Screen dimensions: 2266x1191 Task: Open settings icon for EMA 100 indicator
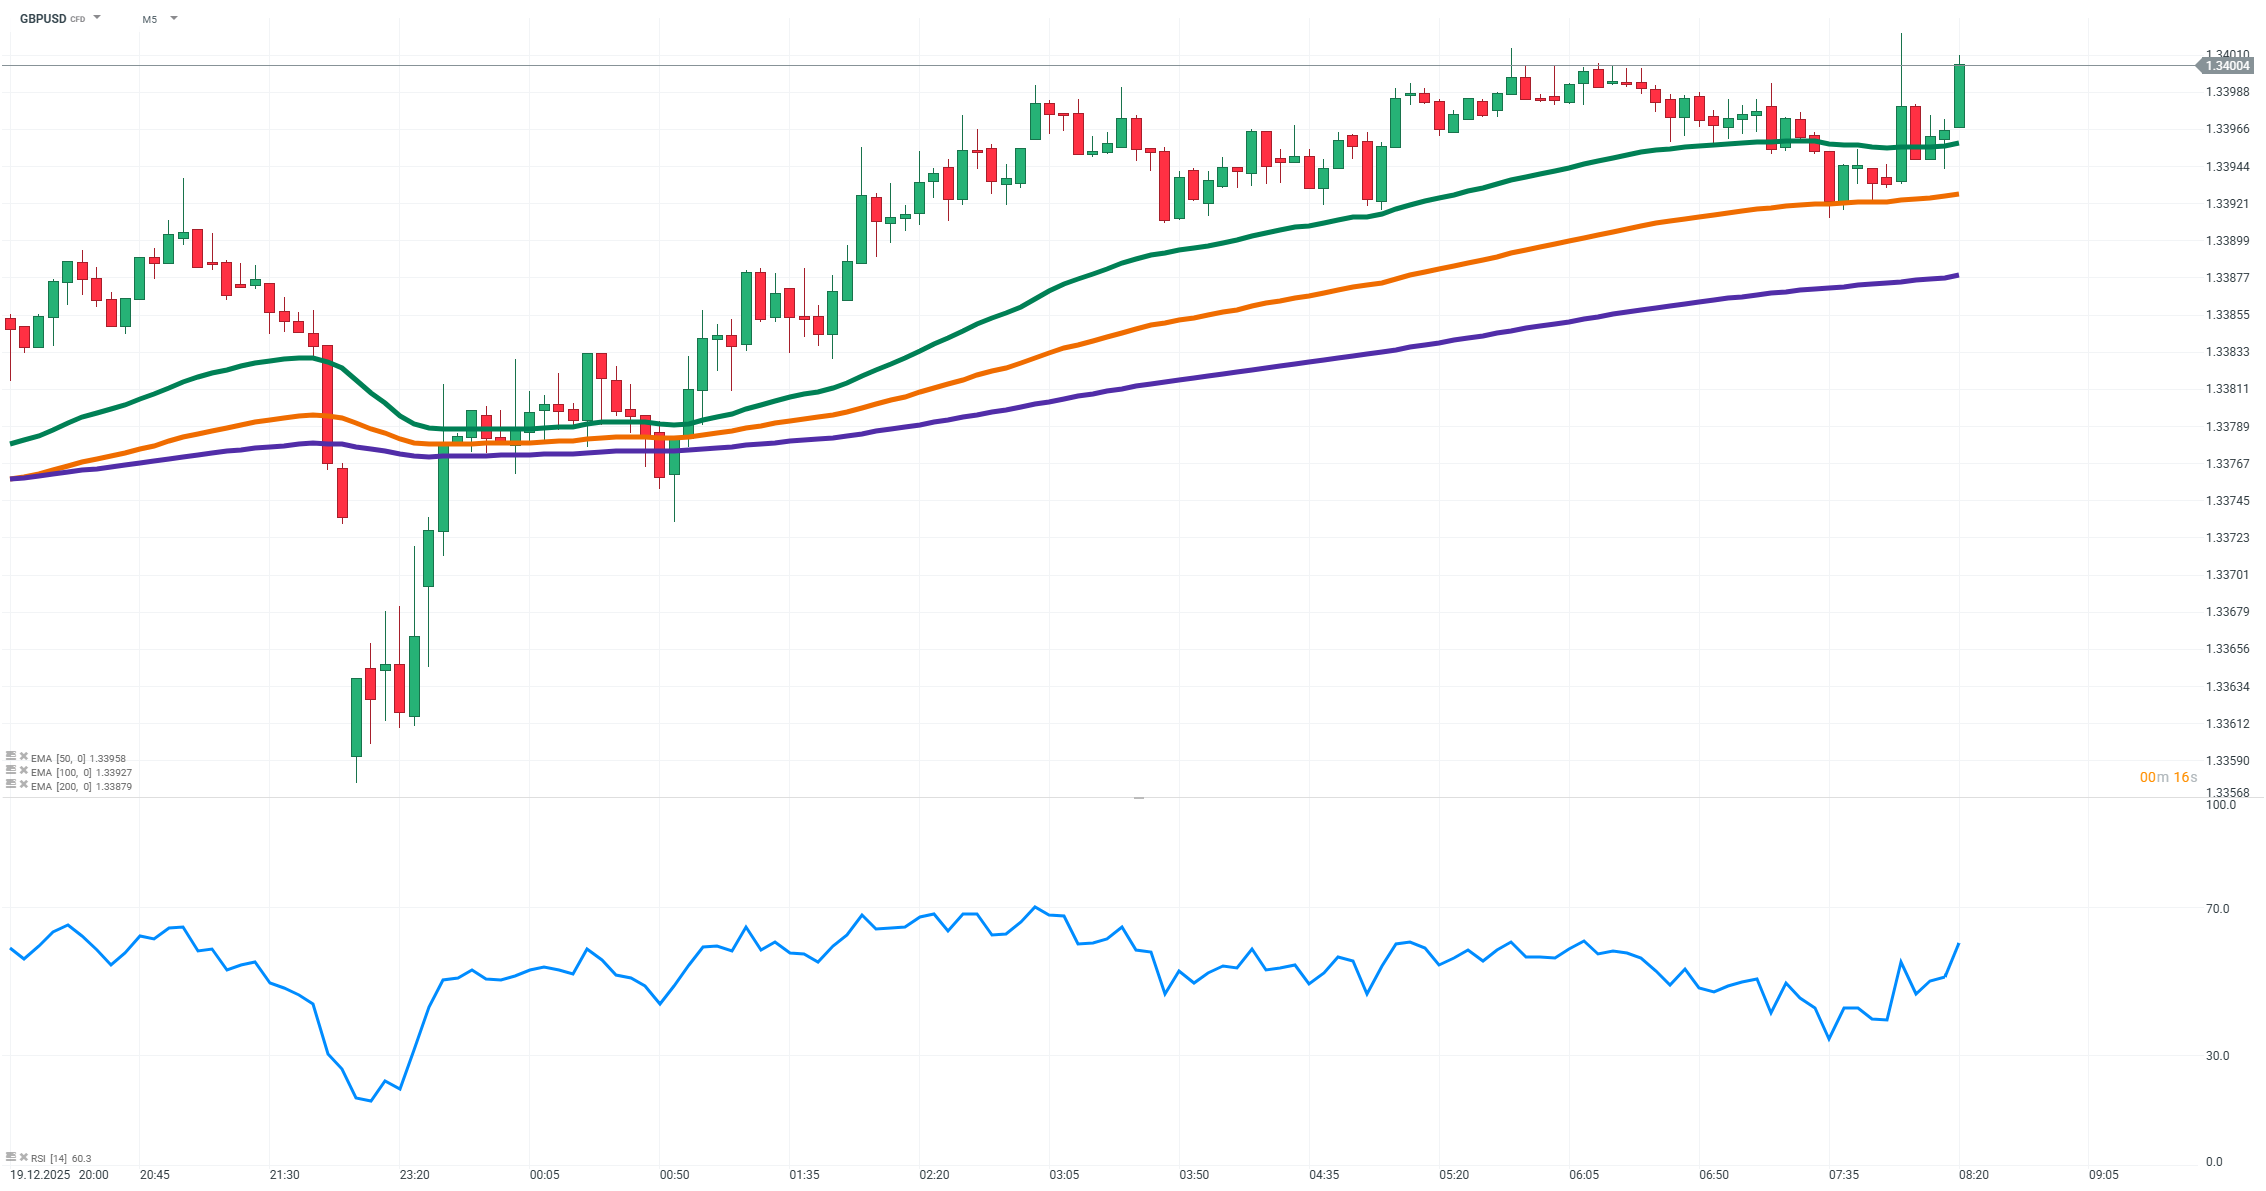click(x=11, y=771)
